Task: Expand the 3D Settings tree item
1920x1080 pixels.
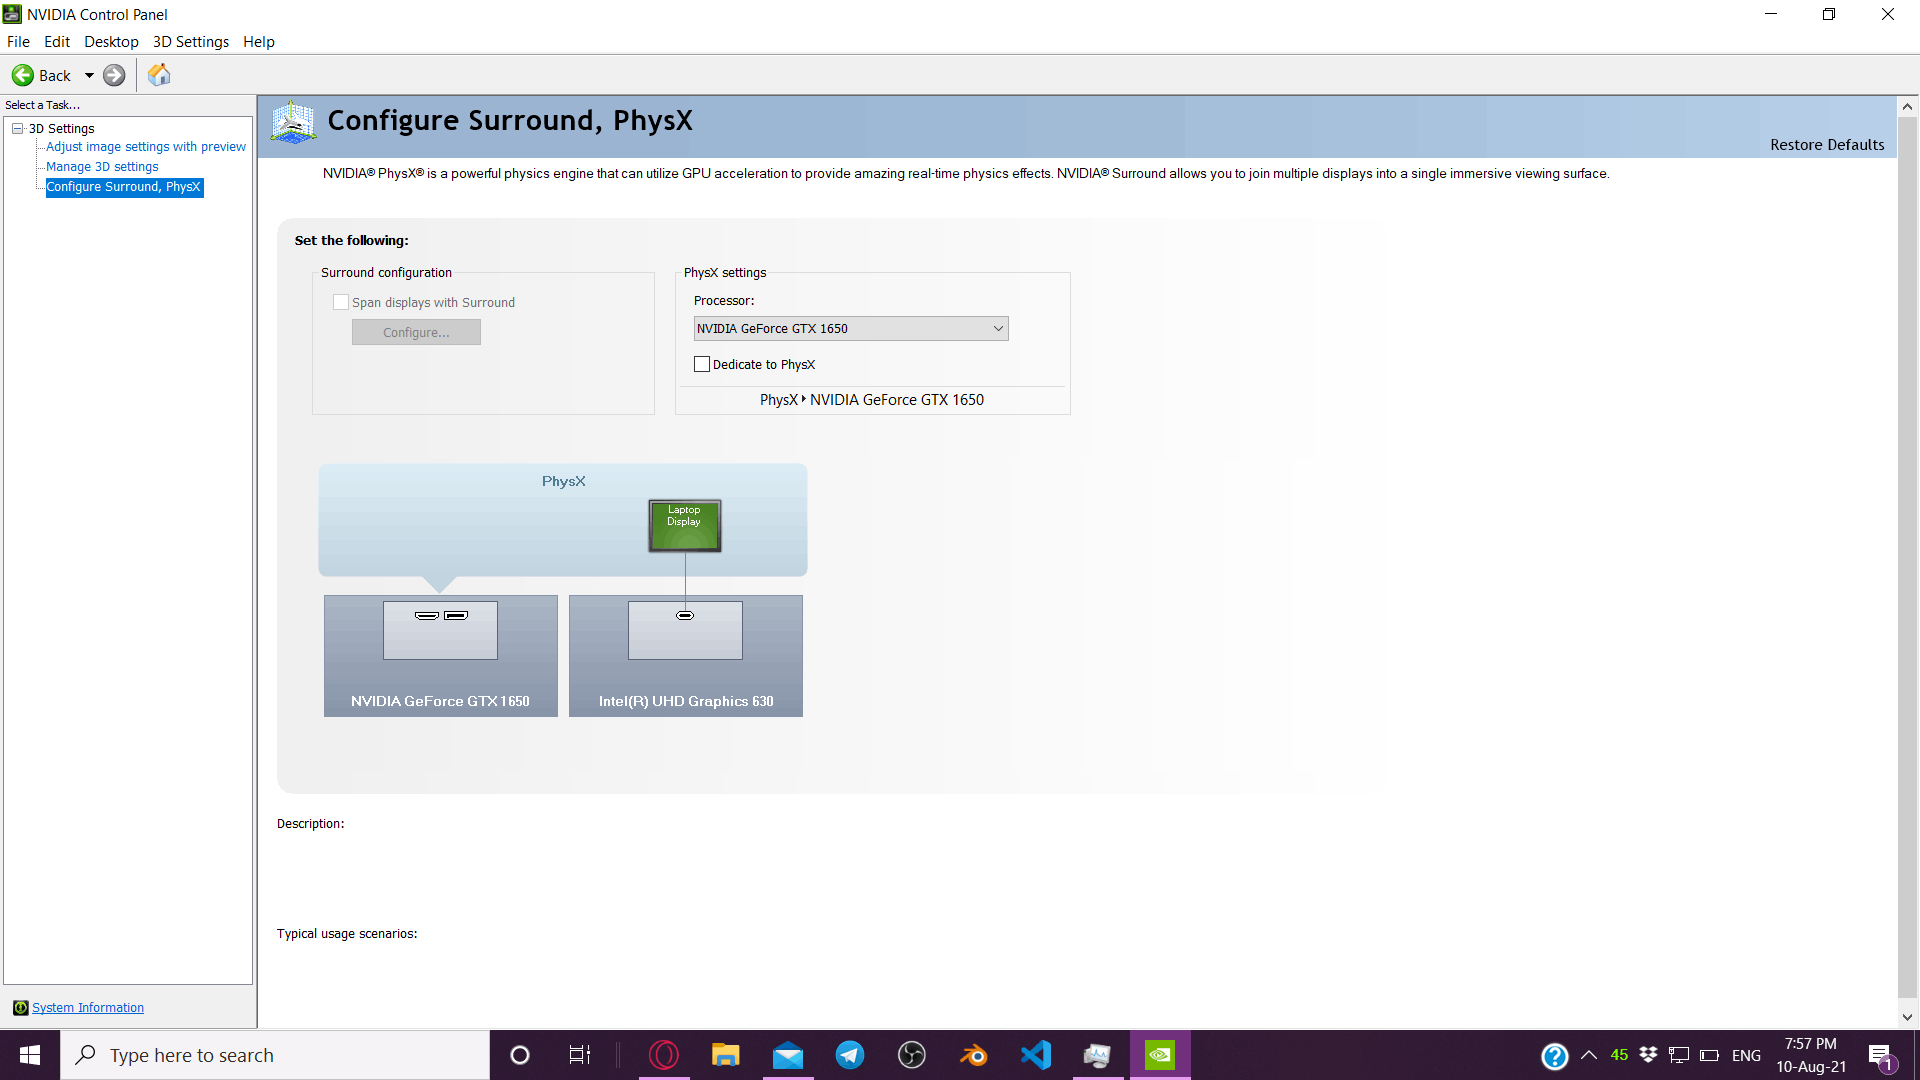Action: point(17,128)
